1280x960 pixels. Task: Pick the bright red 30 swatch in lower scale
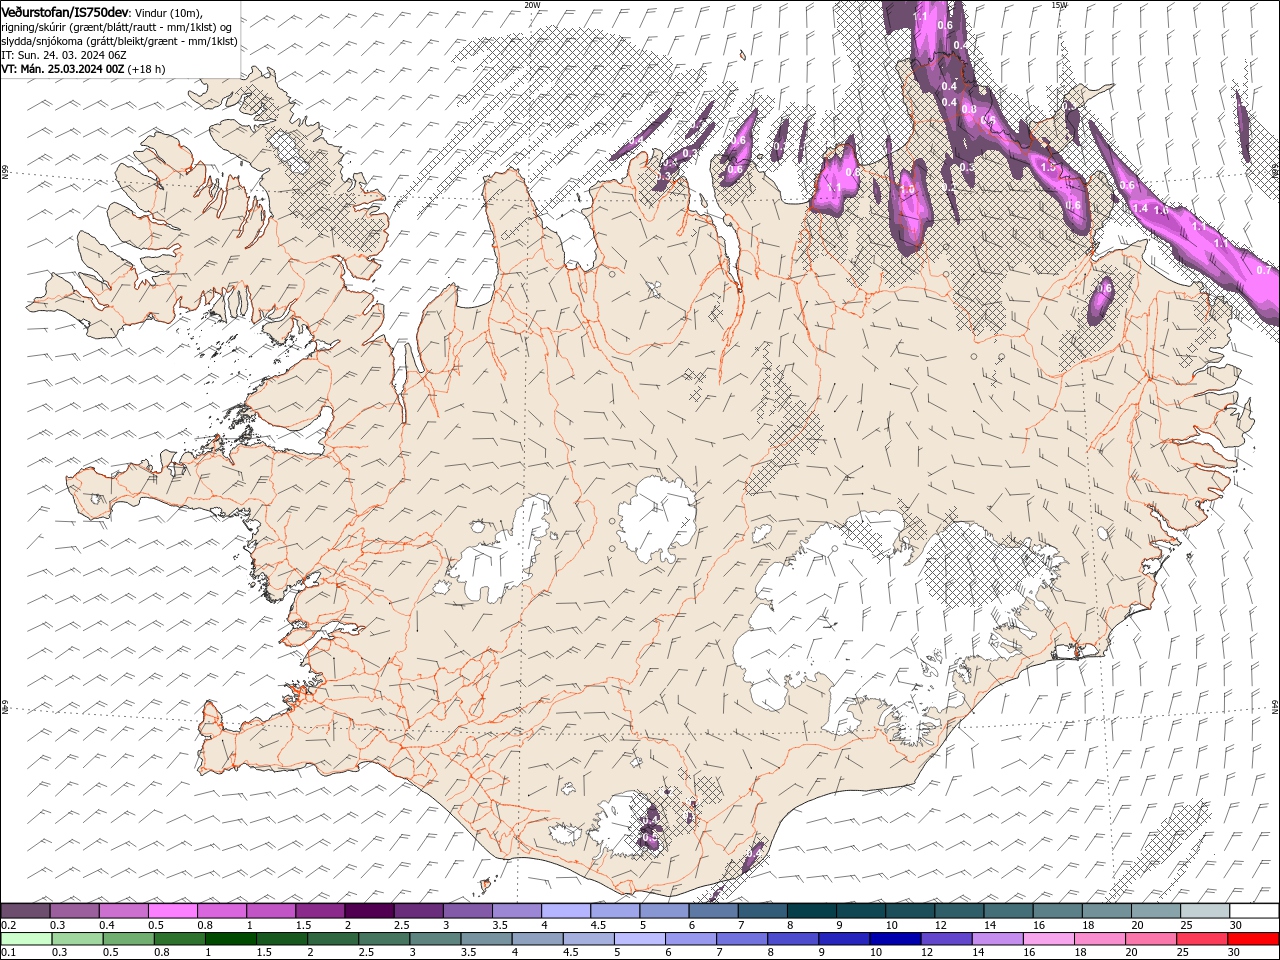click(1253, 939)
